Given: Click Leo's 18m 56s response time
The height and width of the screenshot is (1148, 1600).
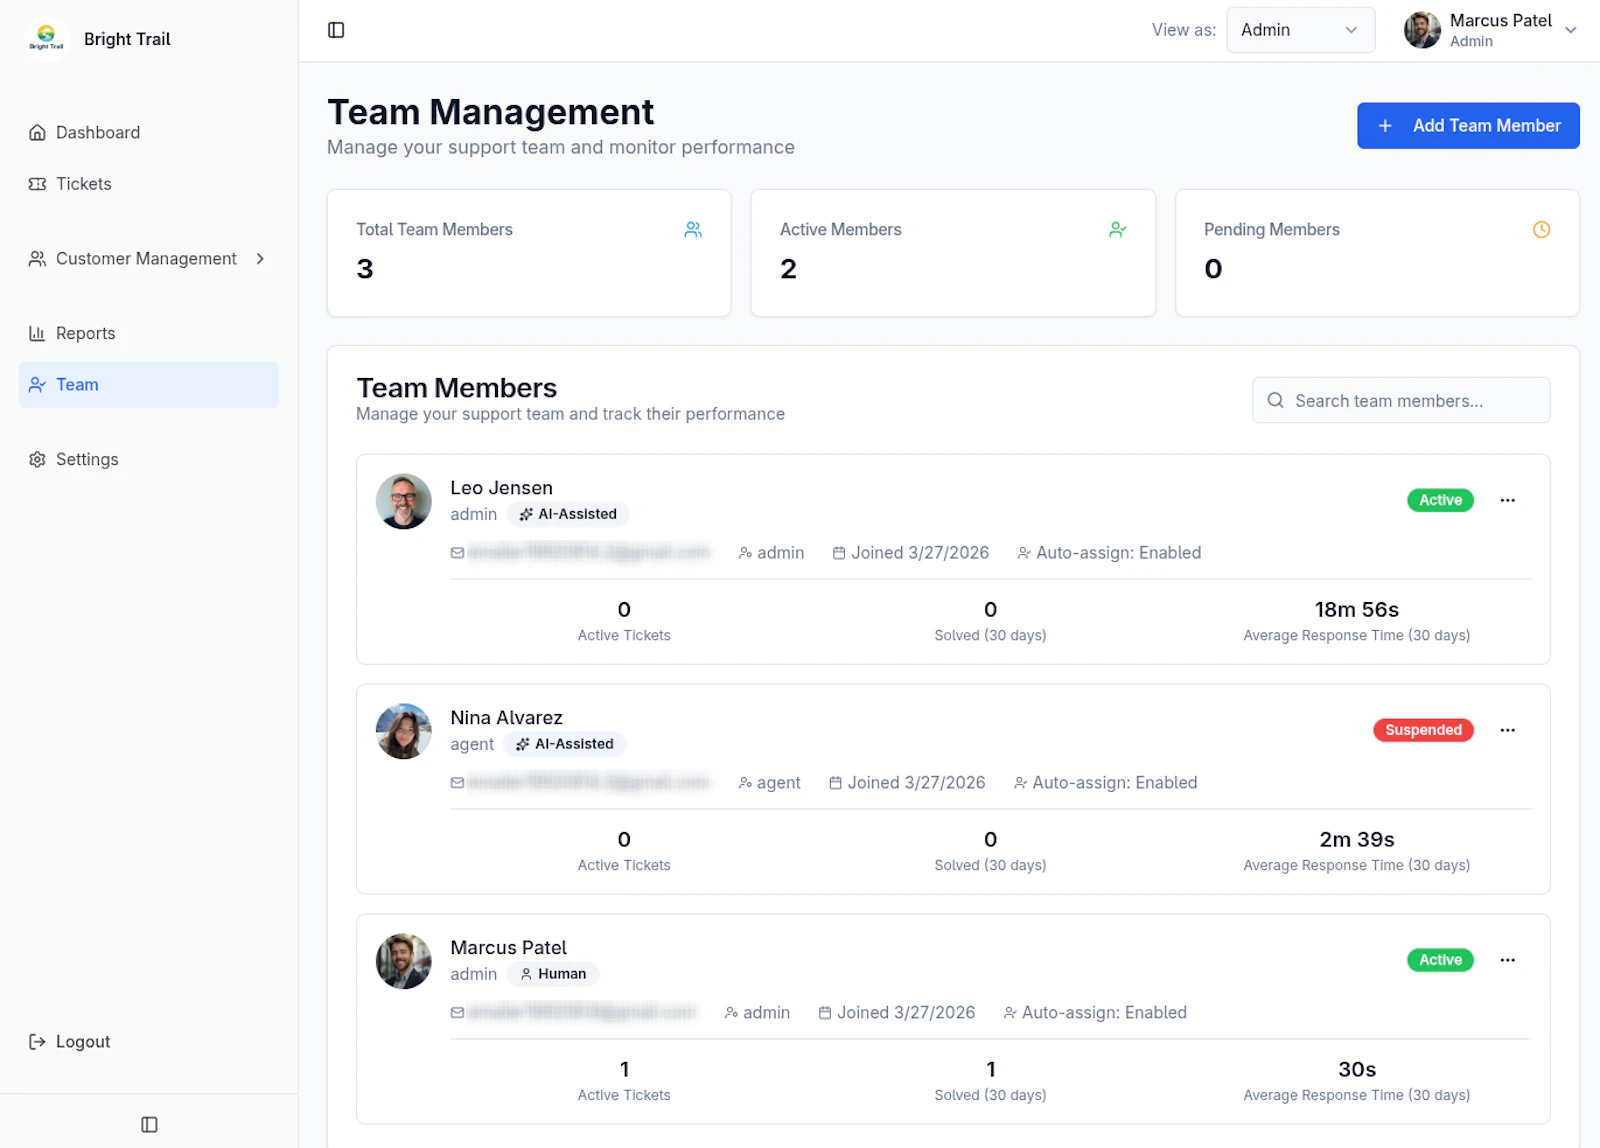Looking at the screenshot, I should [x=1356, y=610].
